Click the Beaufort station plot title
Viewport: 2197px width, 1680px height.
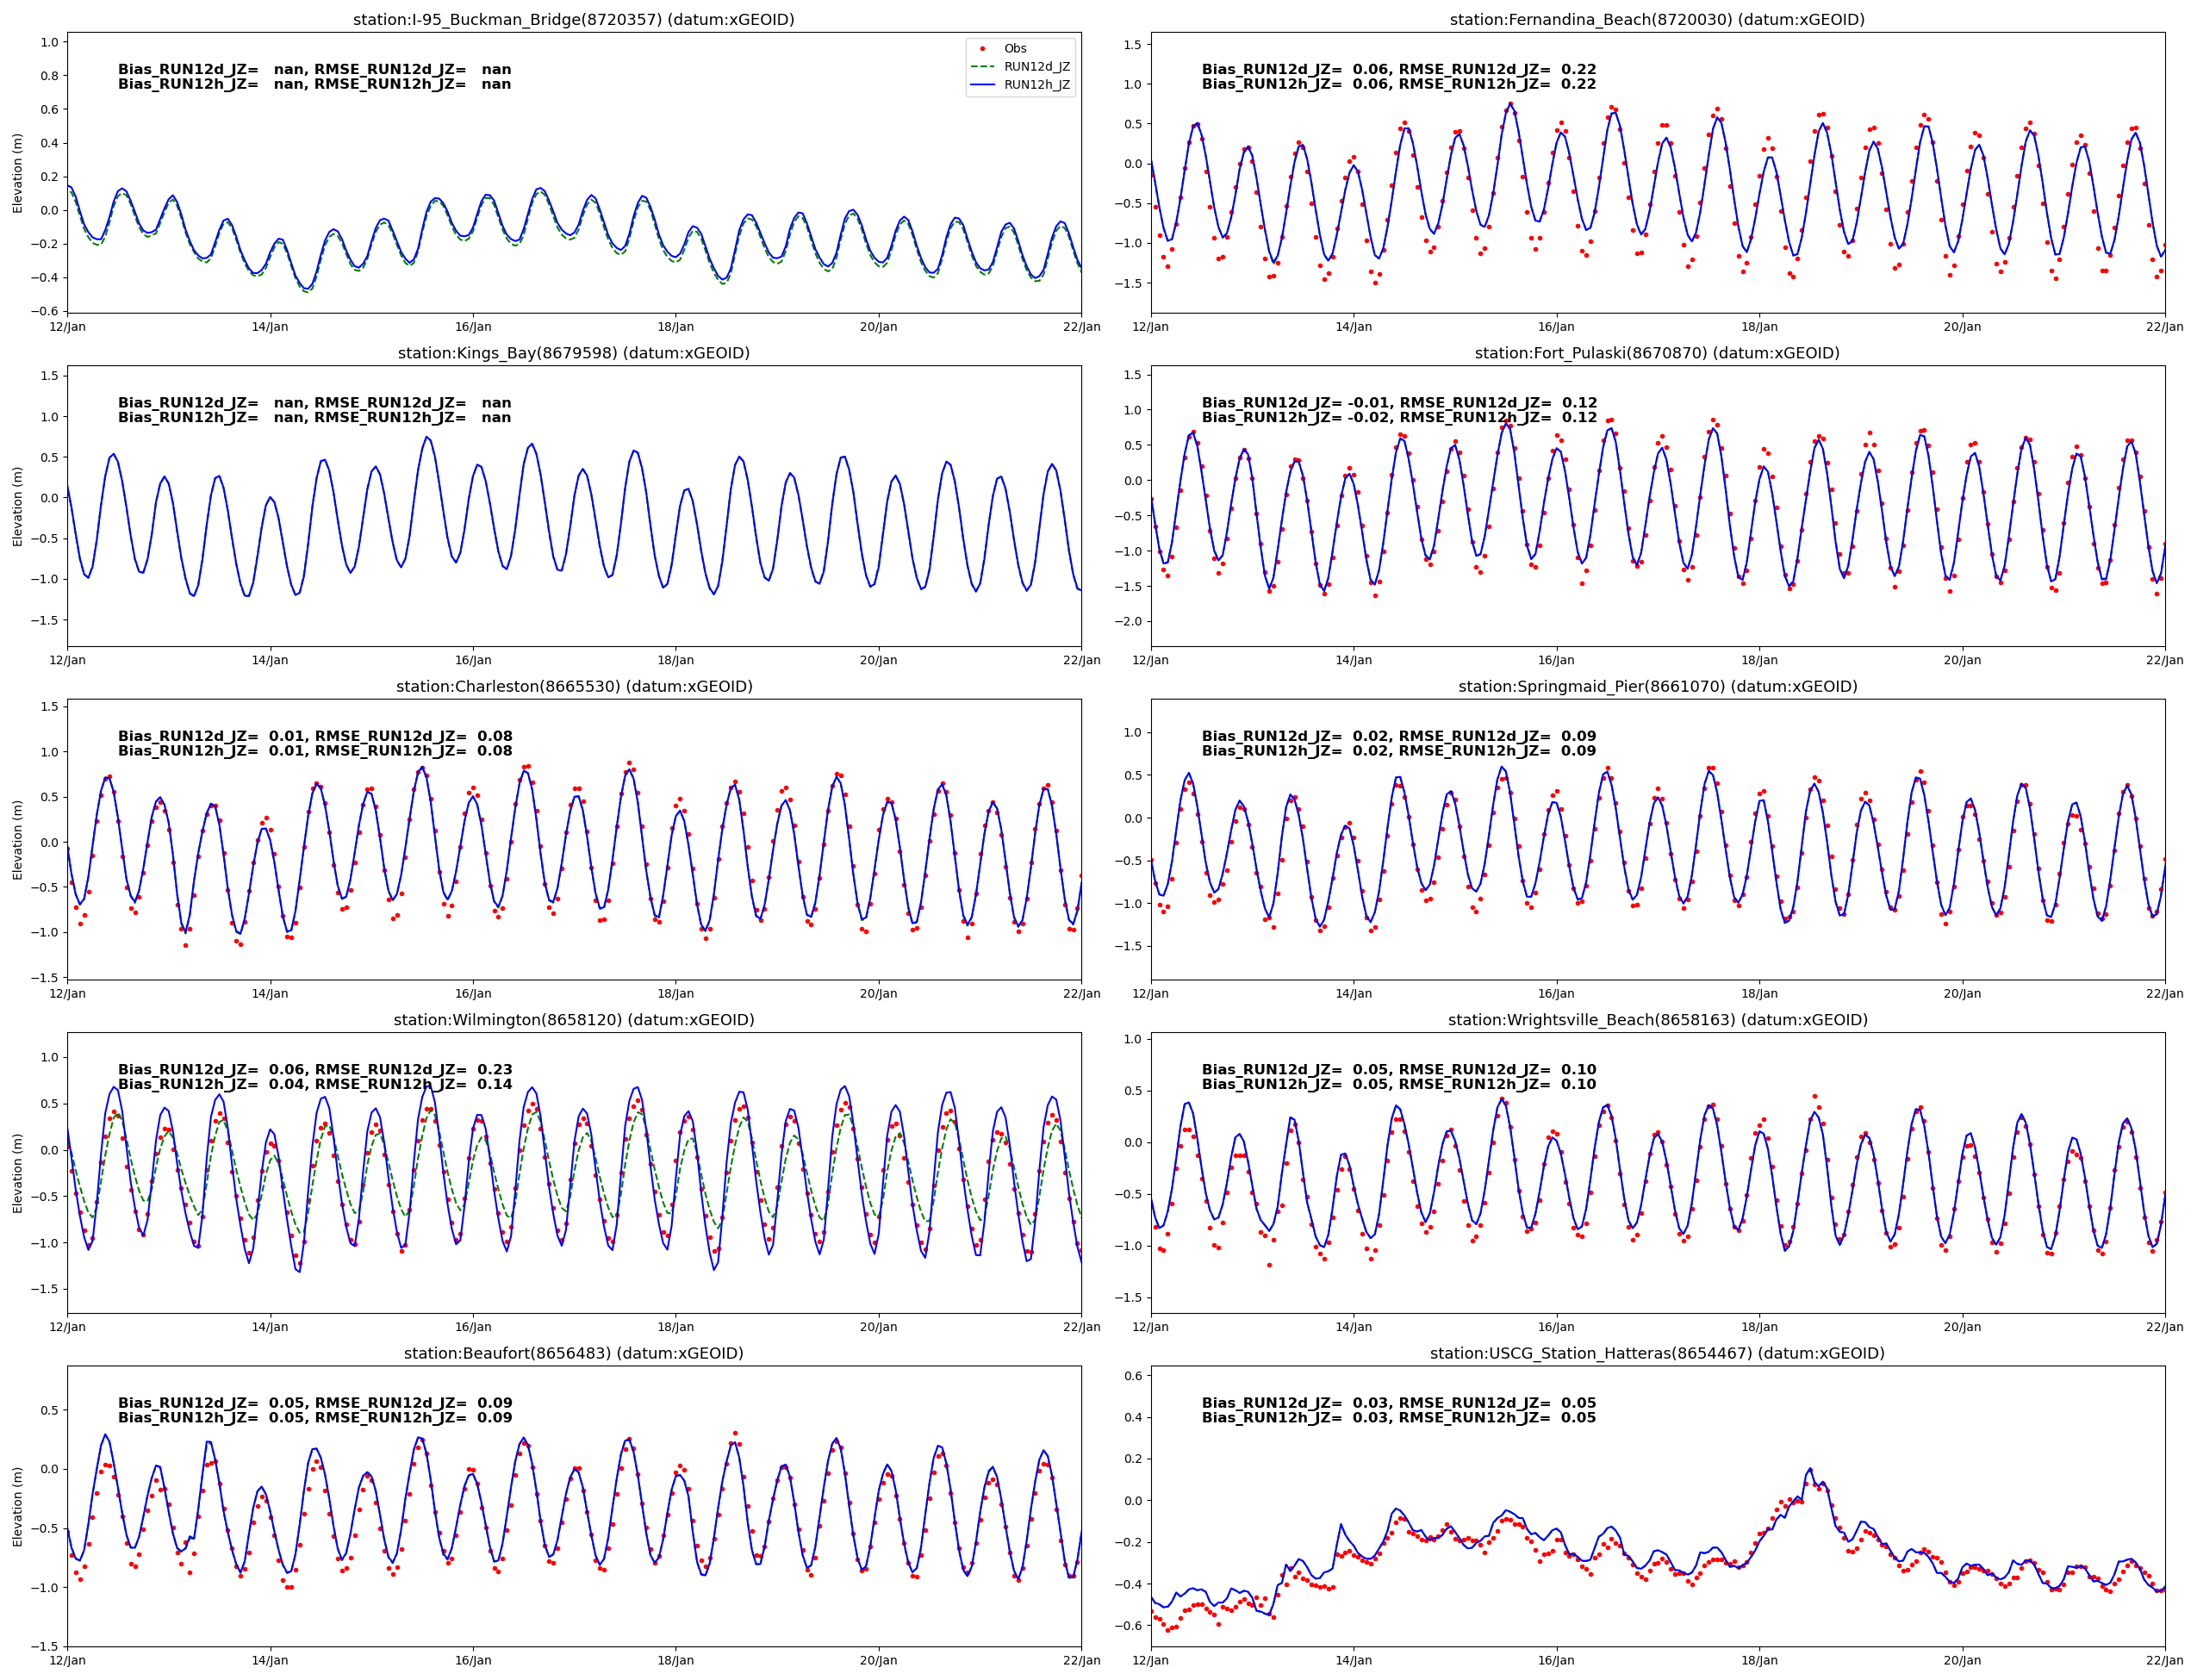[573, 1353]
